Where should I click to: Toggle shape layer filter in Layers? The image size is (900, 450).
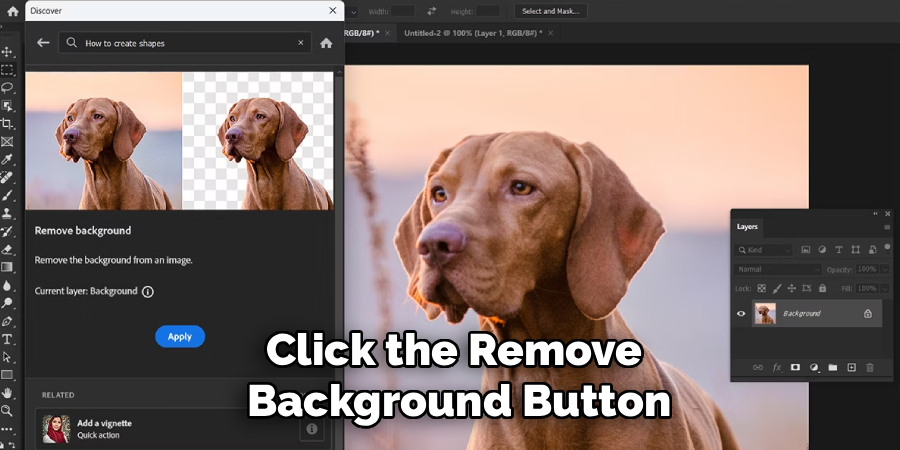pyautogui.click(x=856, y=250)
